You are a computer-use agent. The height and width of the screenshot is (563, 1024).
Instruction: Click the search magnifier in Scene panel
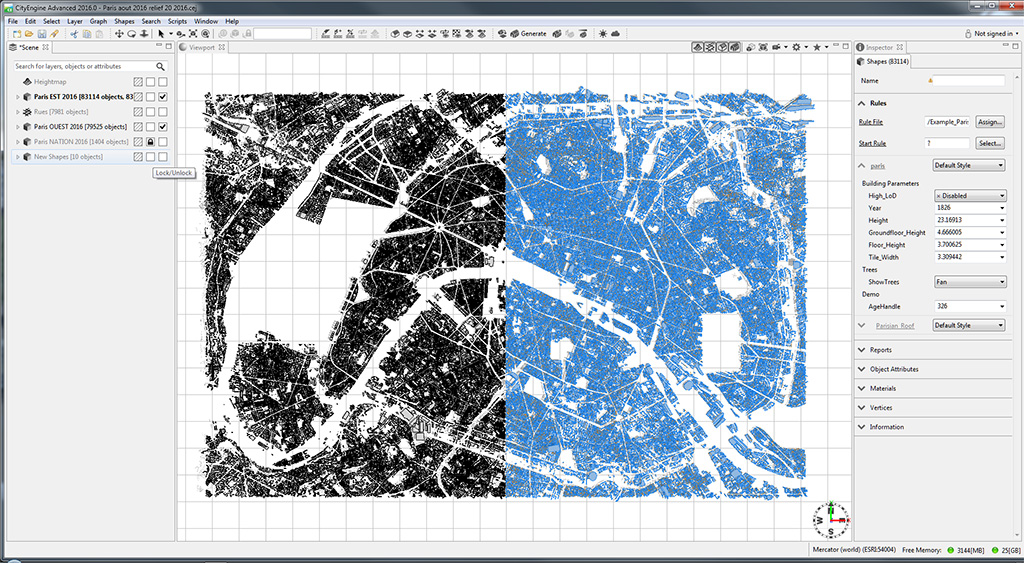pos(160,66)
